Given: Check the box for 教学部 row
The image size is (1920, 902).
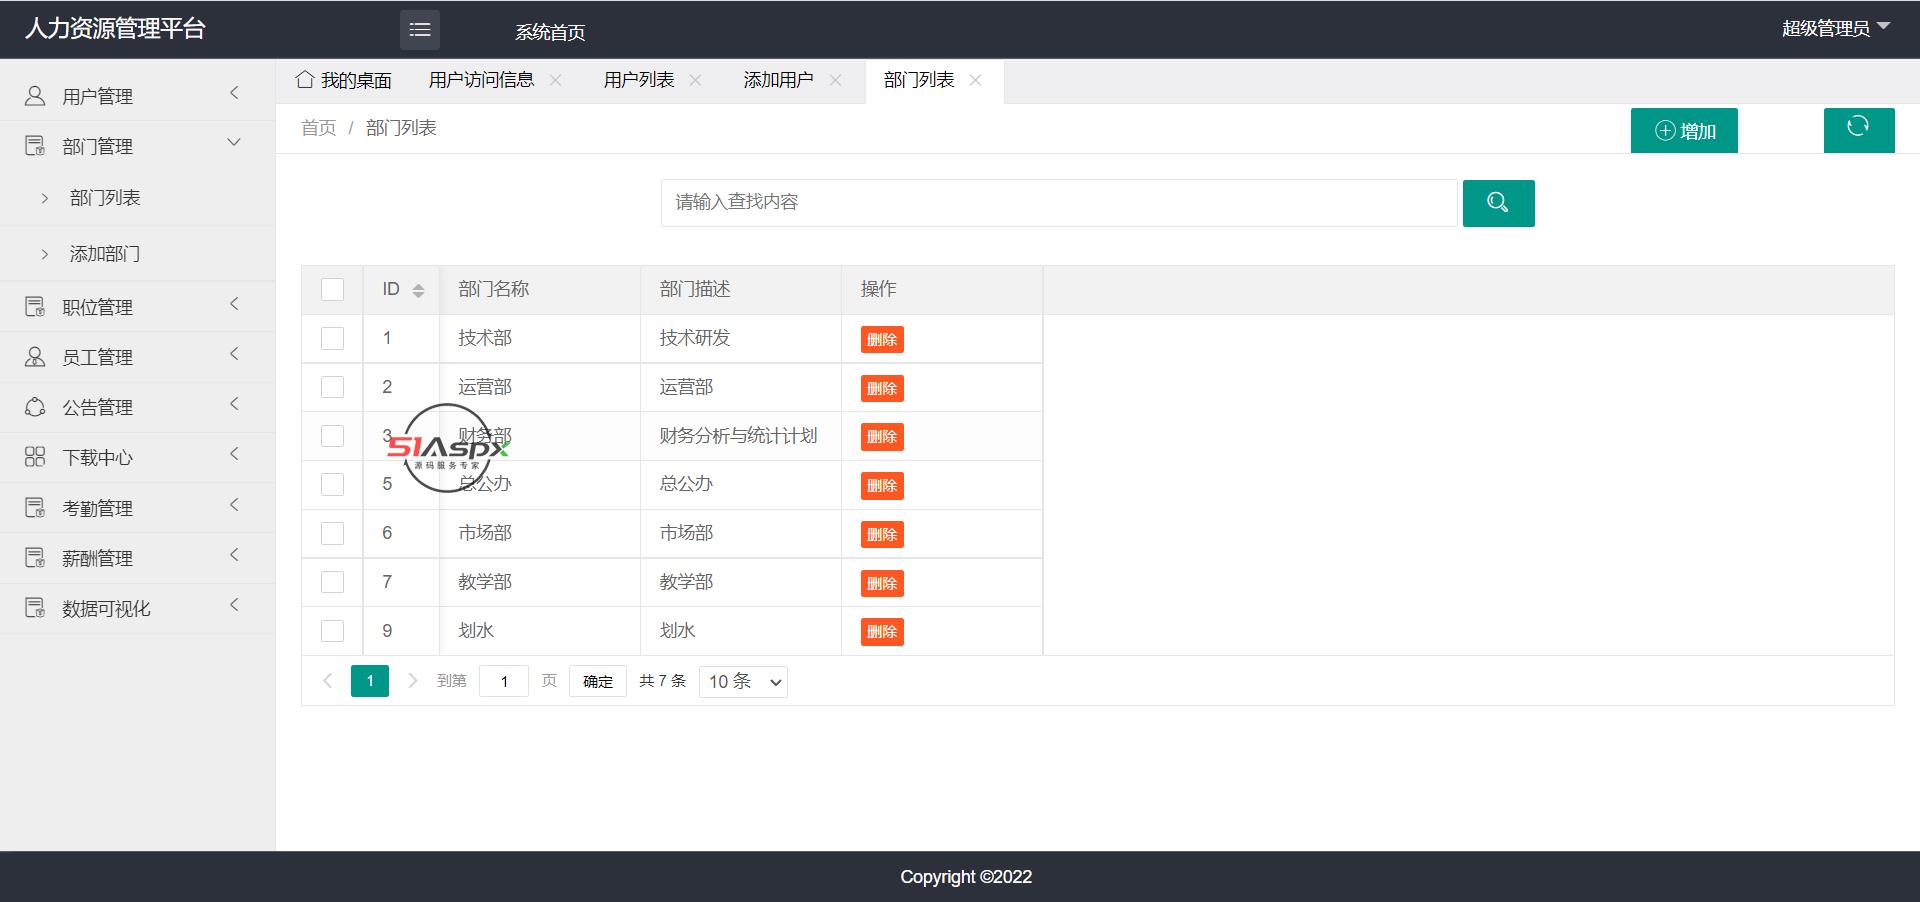Looking at the screenshot, I should point(332,582).
